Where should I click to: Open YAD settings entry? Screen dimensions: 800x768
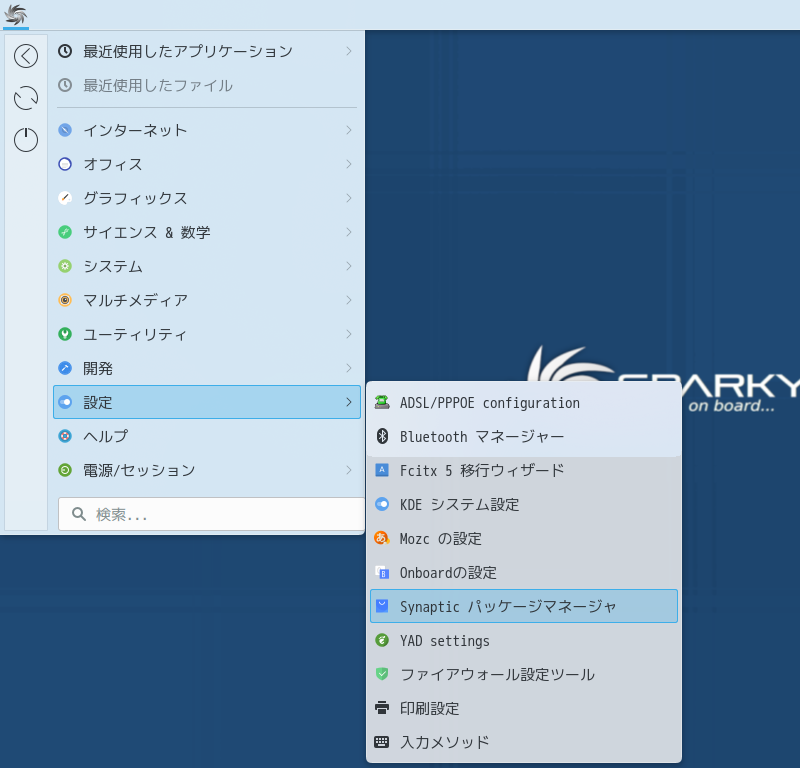click(x=524, y=640)
